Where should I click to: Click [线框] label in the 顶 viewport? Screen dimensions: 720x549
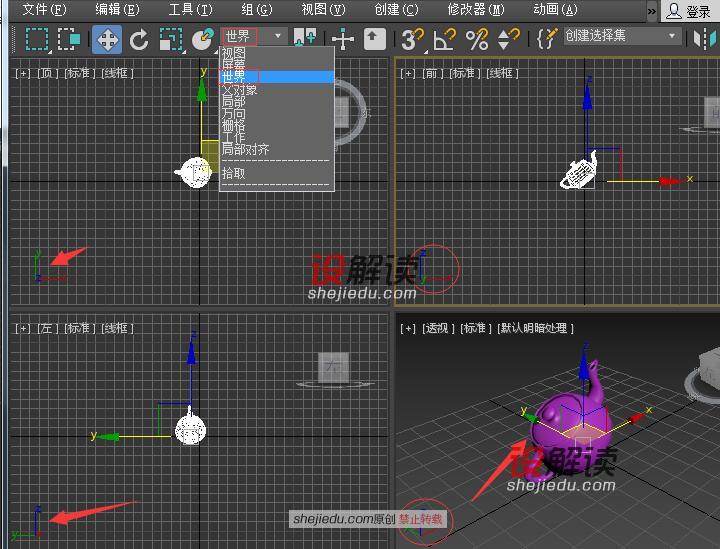point(118,73)
